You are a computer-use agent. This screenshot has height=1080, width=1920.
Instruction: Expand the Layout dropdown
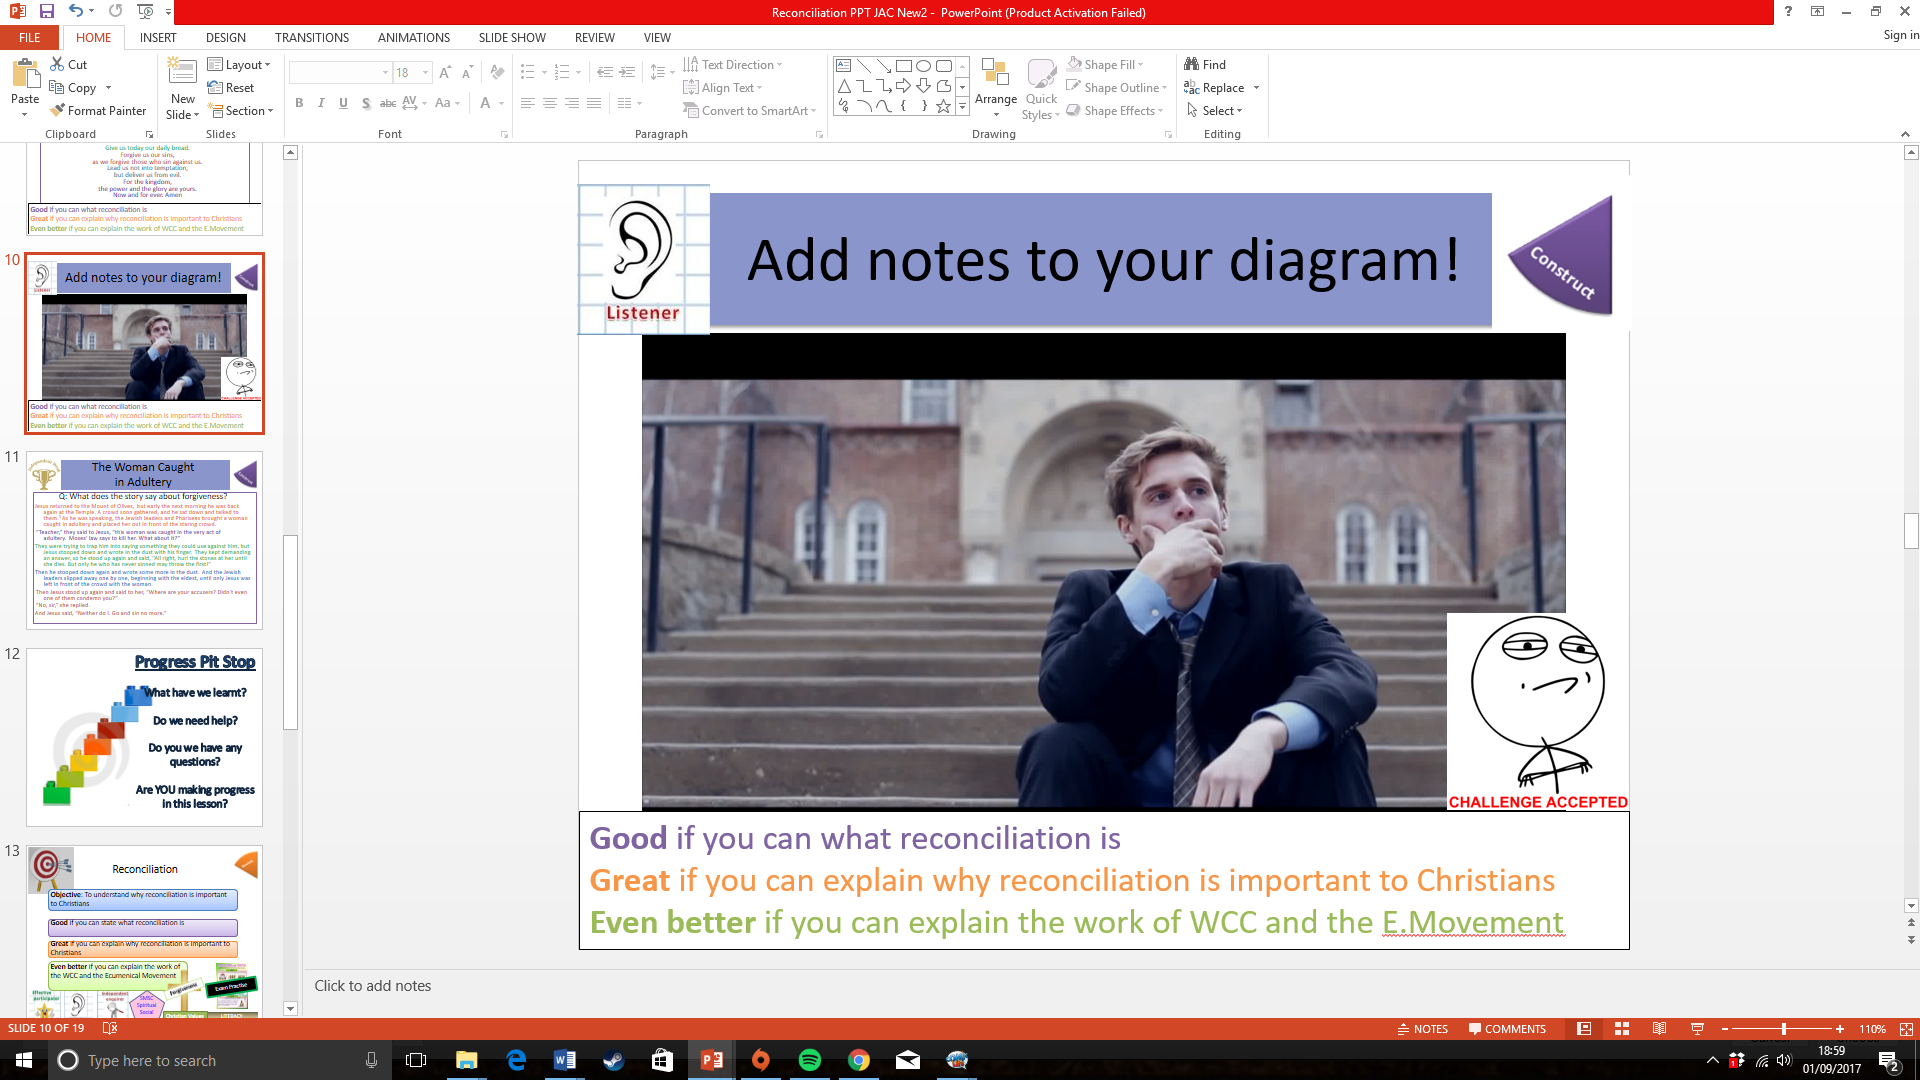point(238,65)
